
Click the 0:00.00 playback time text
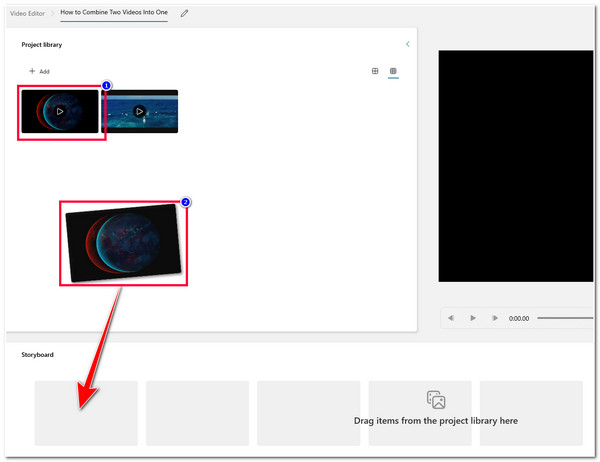[519, 318]
